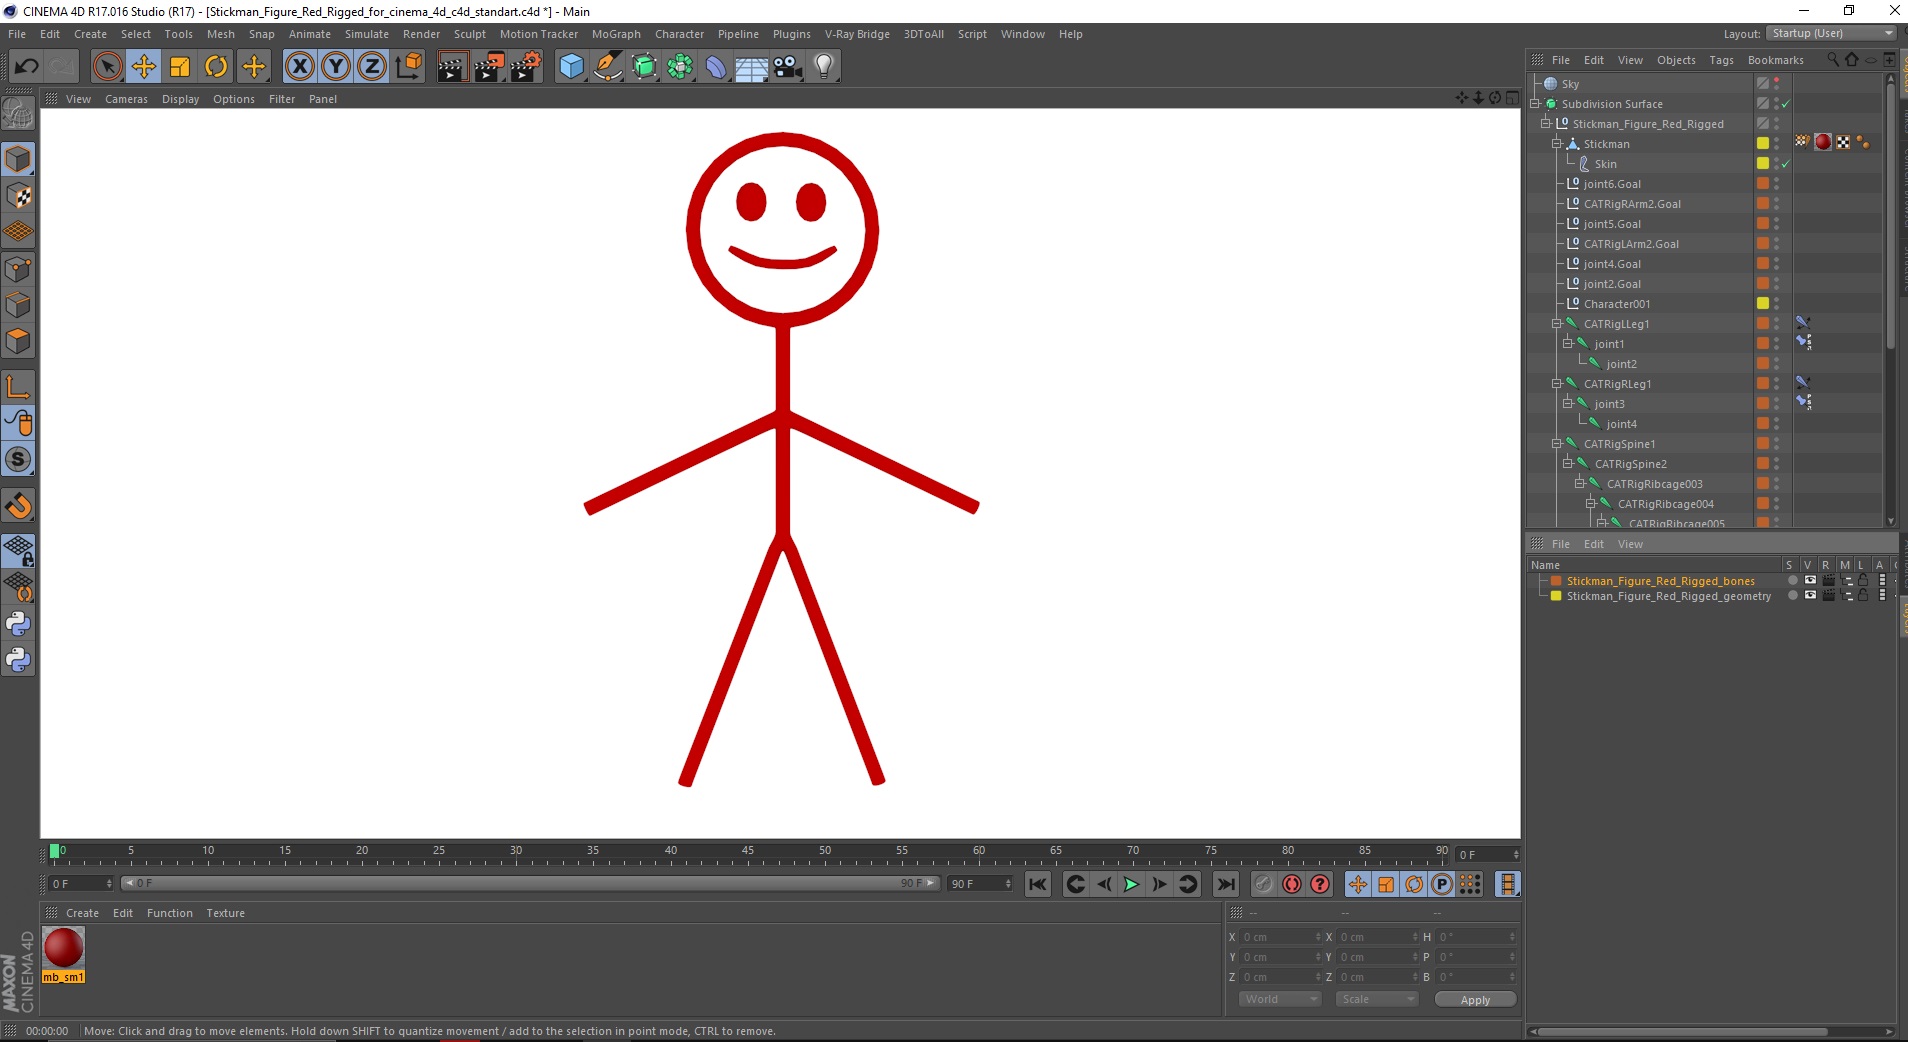
Task: Open the Floor environment objects icon
Action: pyautogui.click(x=751, y=67)
